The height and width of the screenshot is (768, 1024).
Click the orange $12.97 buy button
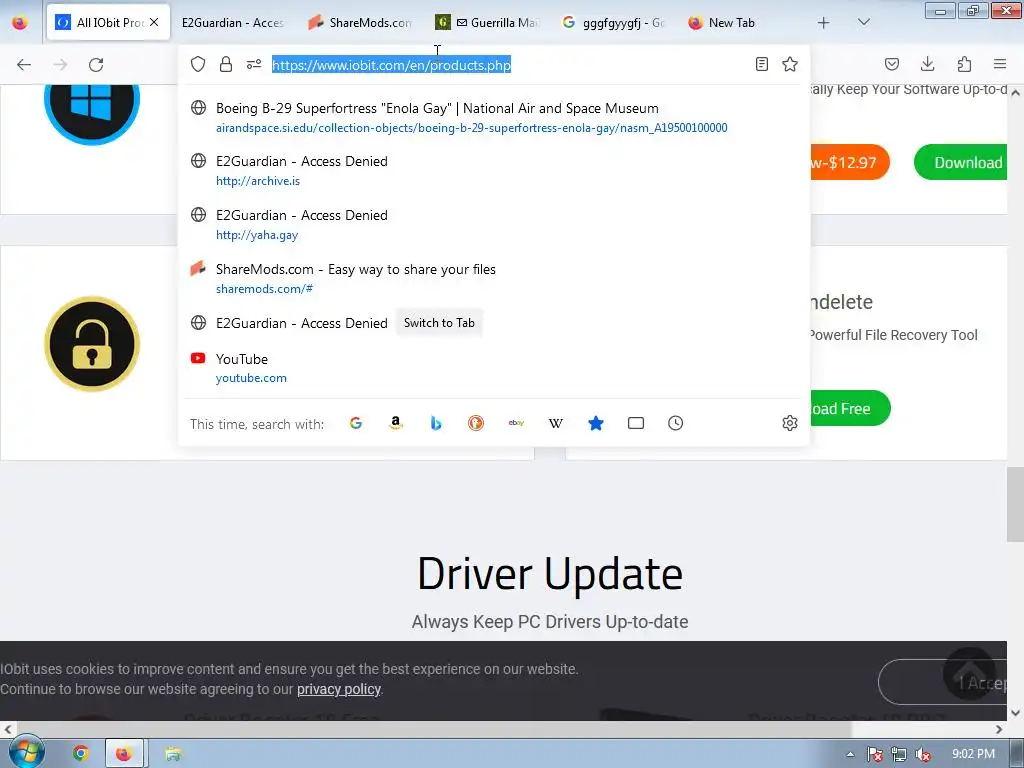click(x=850, y=163)
